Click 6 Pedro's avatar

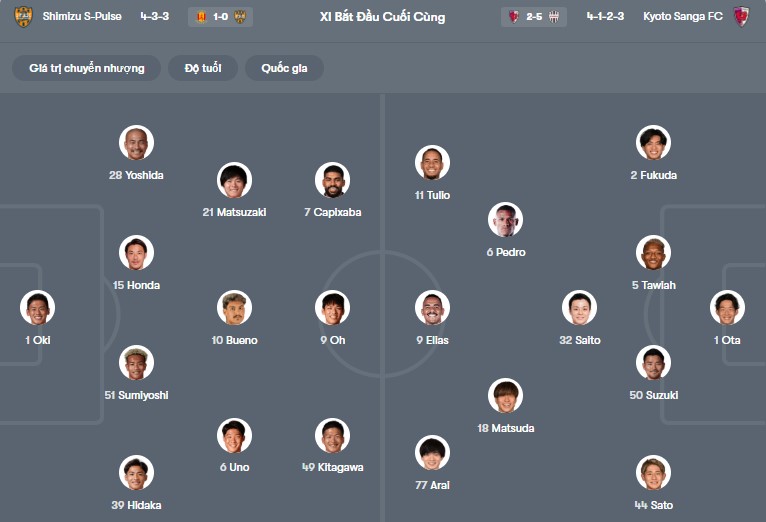pyautogui.click(x=506, y=220)
